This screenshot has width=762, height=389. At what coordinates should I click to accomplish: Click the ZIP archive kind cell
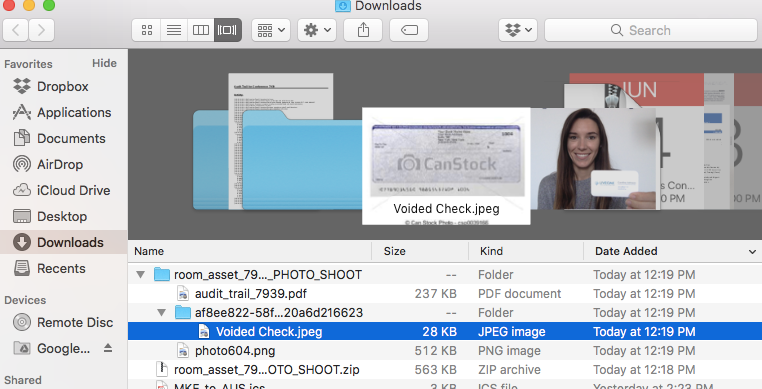pos(509,370)
